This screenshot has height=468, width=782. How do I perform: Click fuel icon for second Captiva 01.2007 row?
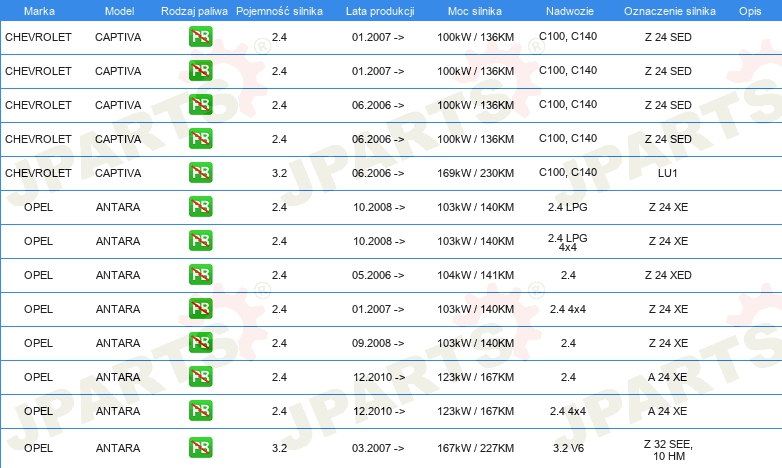click(200, 71)
